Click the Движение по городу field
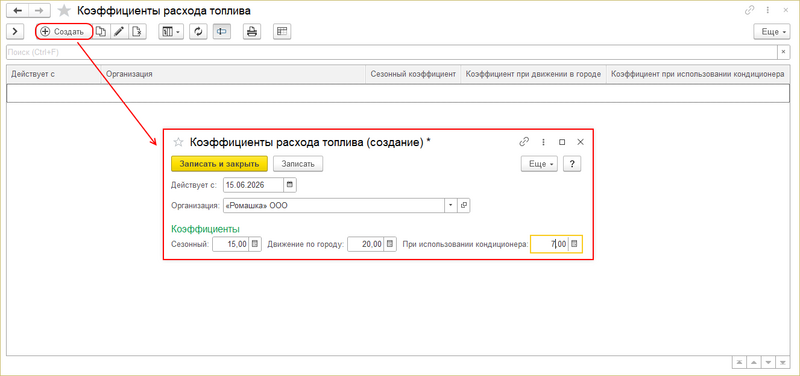This screenshot has width=800, height=376. [366, 244]
